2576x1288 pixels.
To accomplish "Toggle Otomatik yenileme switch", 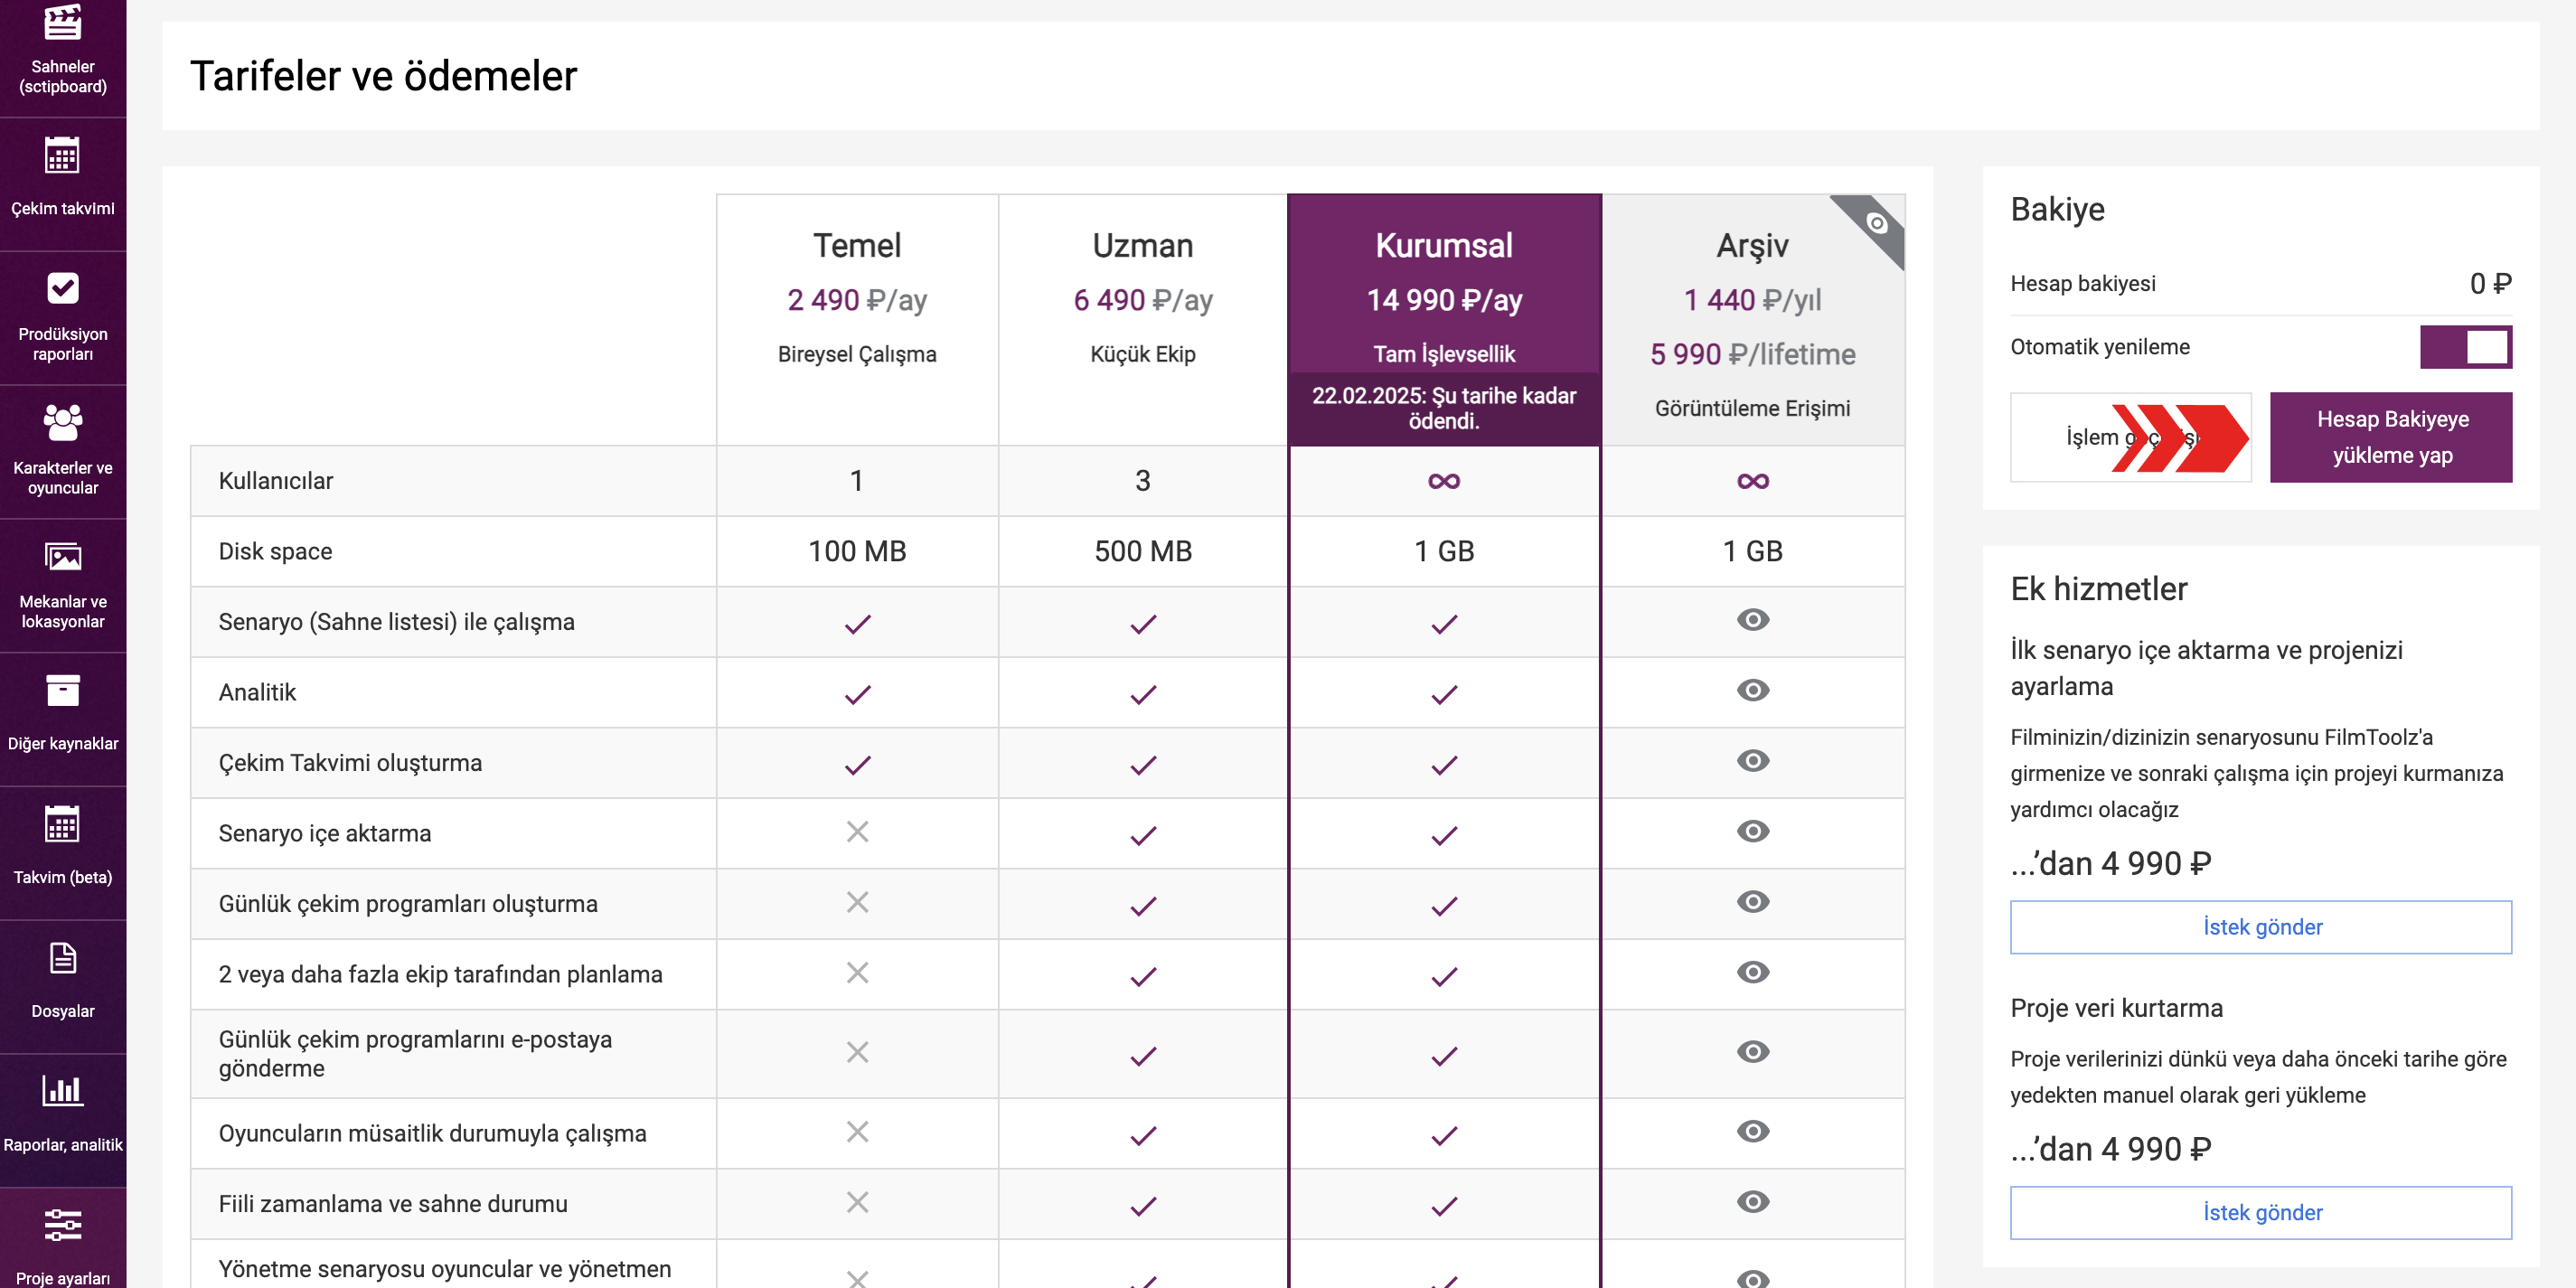I will 2465,347.
